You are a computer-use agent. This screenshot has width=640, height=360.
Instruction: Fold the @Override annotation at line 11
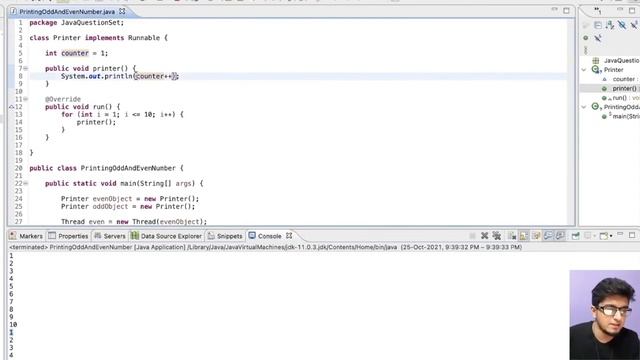click(x=26, y=99)
